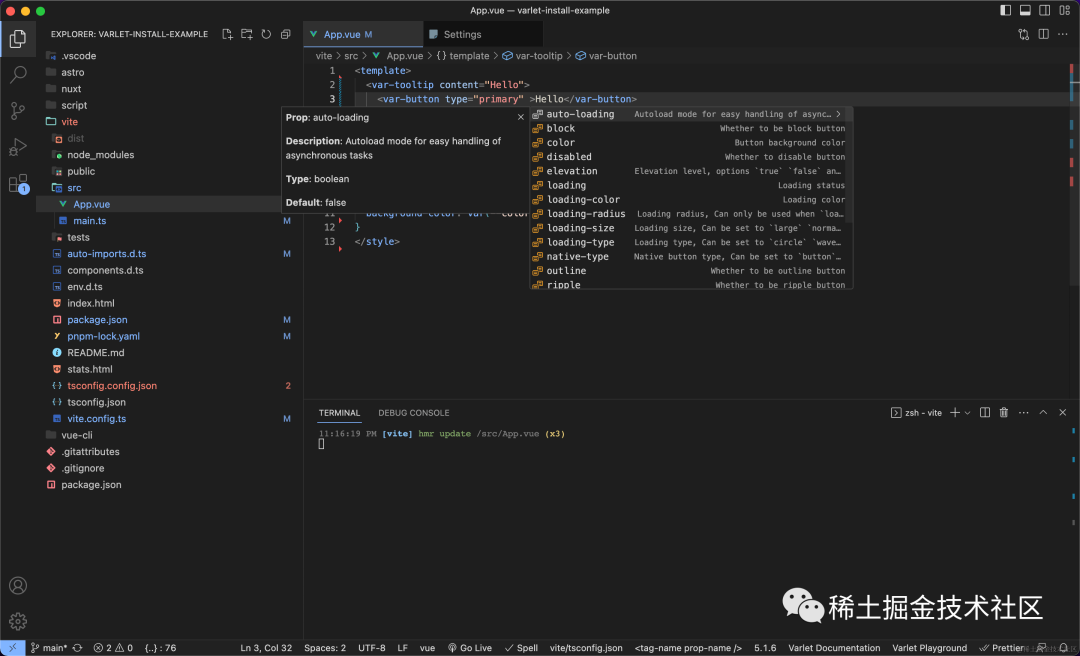The width and height of the screenshot is (1080, 656).
Task: Split the editor to the right
Action: (x=1043, y=34)
